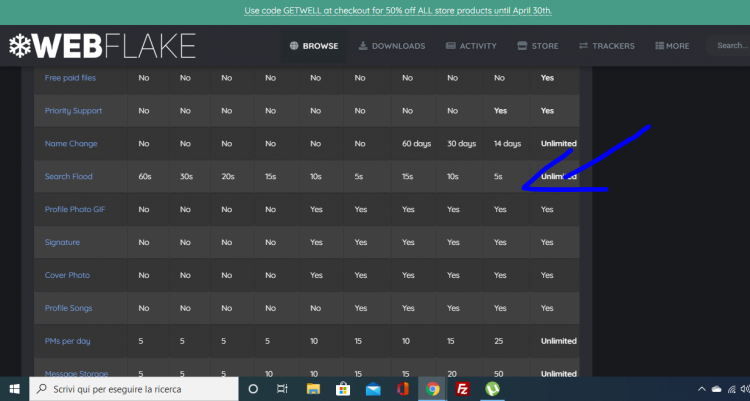This screenshot has height=401, width=750.
Task: Expand the system tray hidden icons
Action: [700, 388]
